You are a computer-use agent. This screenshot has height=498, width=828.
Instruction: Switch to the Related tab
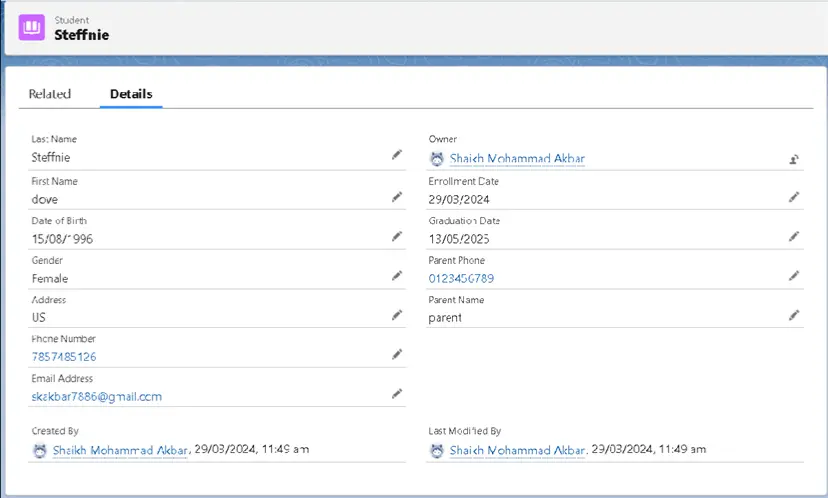(x=50, y=94)
